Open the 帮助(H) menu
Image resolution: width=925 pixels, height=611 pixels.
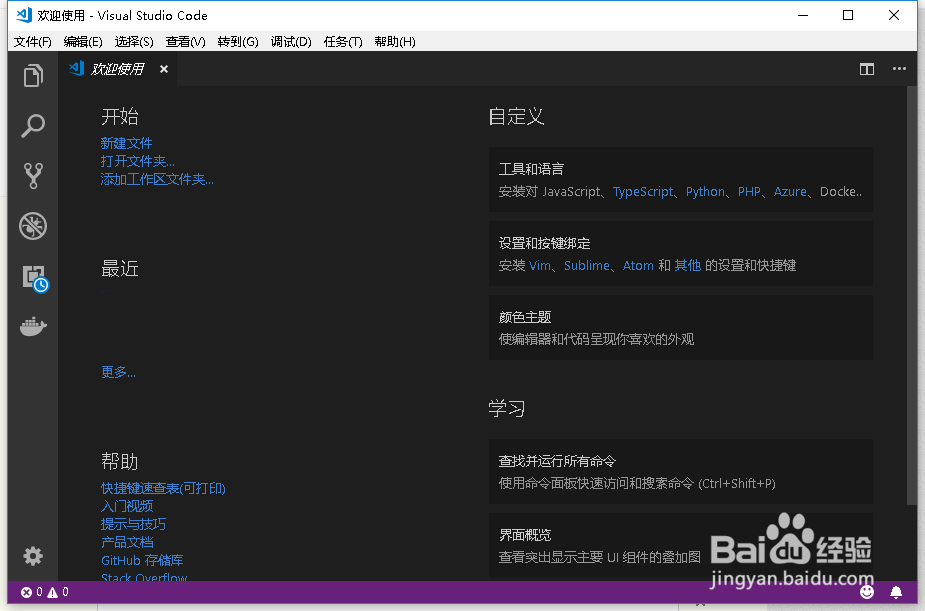395,42
